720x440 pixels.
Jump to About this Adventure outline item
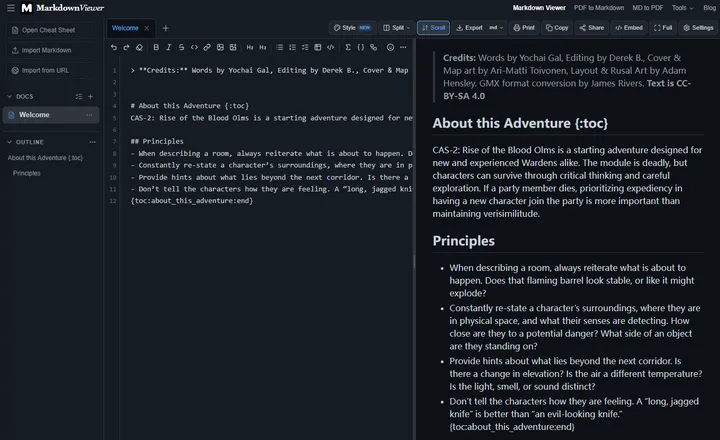tap(45, 158)
